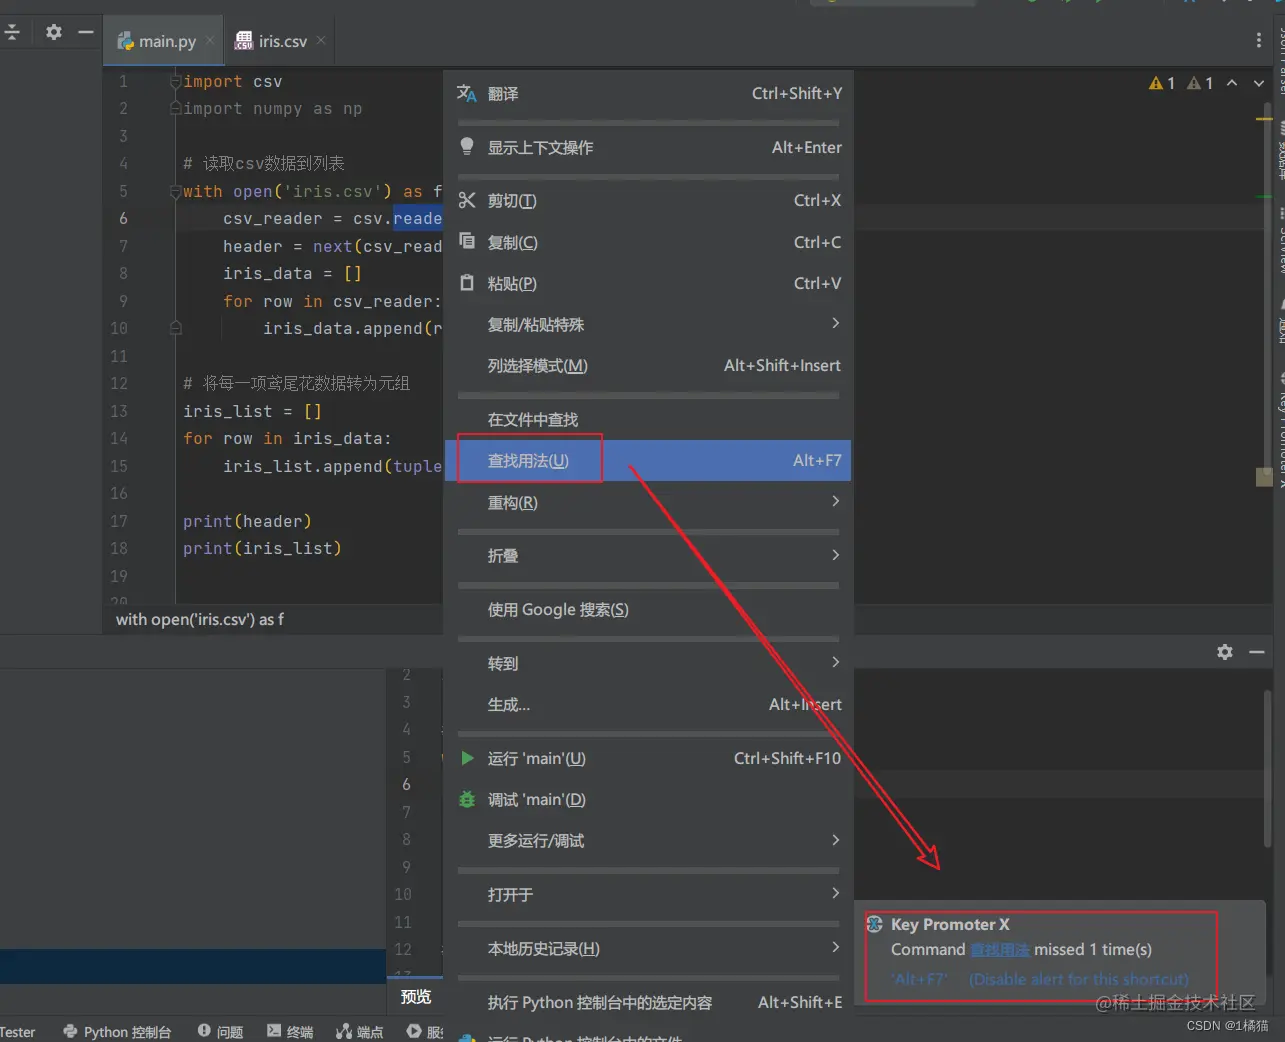Select the 预览 tab

[415, 996]
